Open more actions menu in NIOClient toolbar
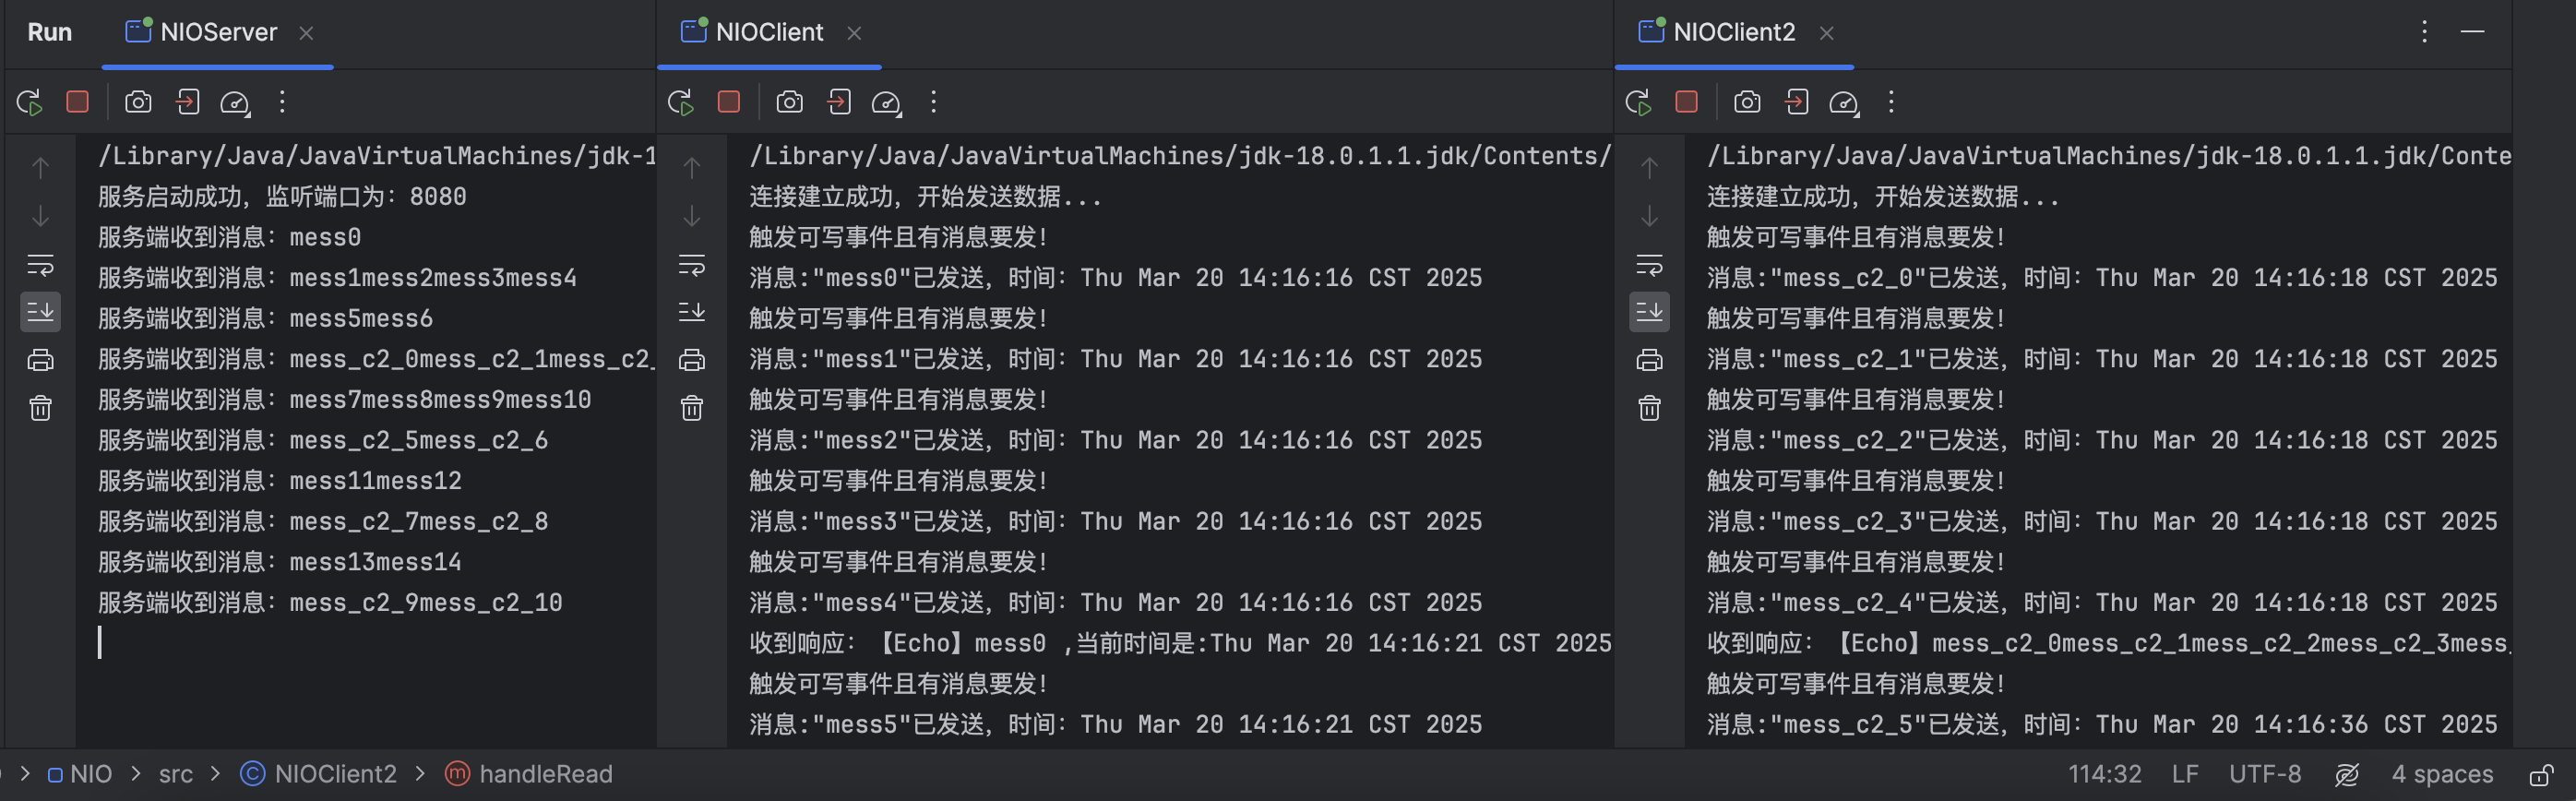This screenshot has height=801, width=2576. [934, 102]
